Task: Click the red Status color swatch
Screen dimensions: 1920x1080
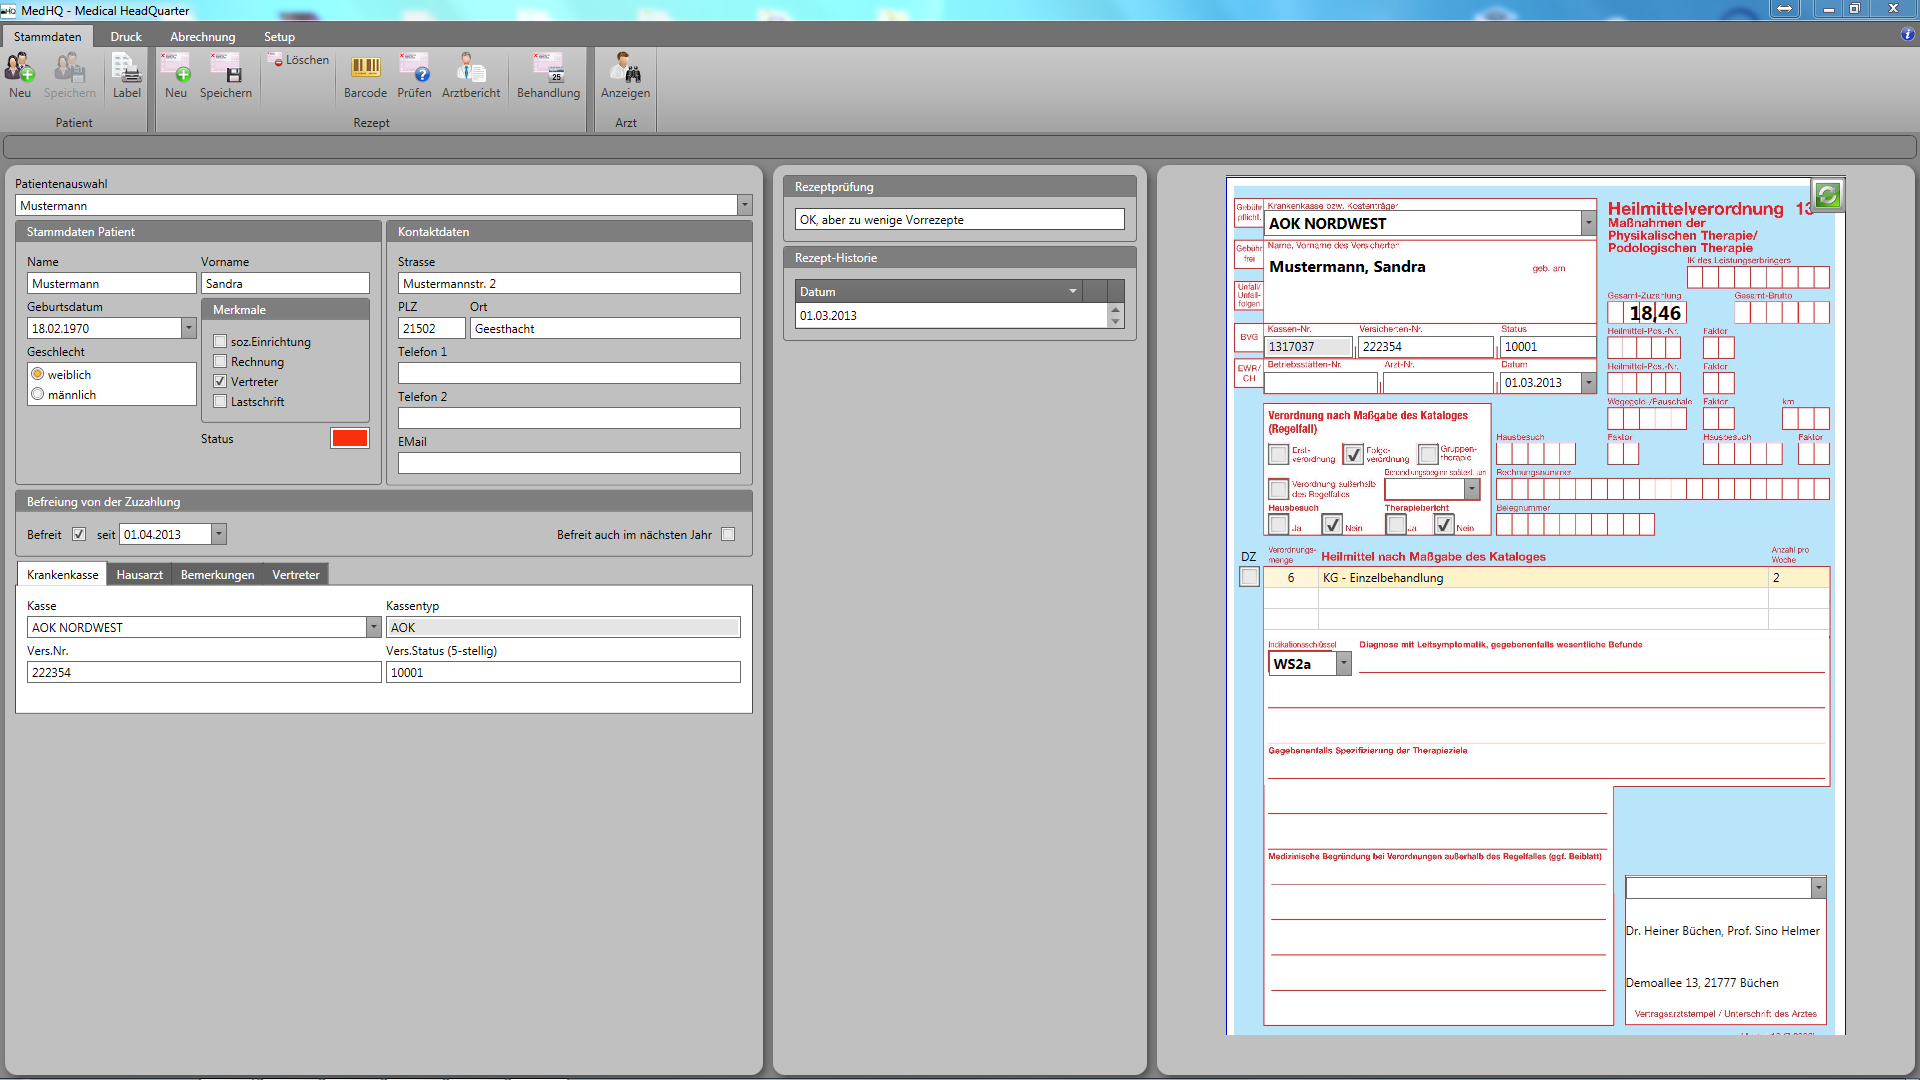Action: pyautogui.click(x=350, y=439)
